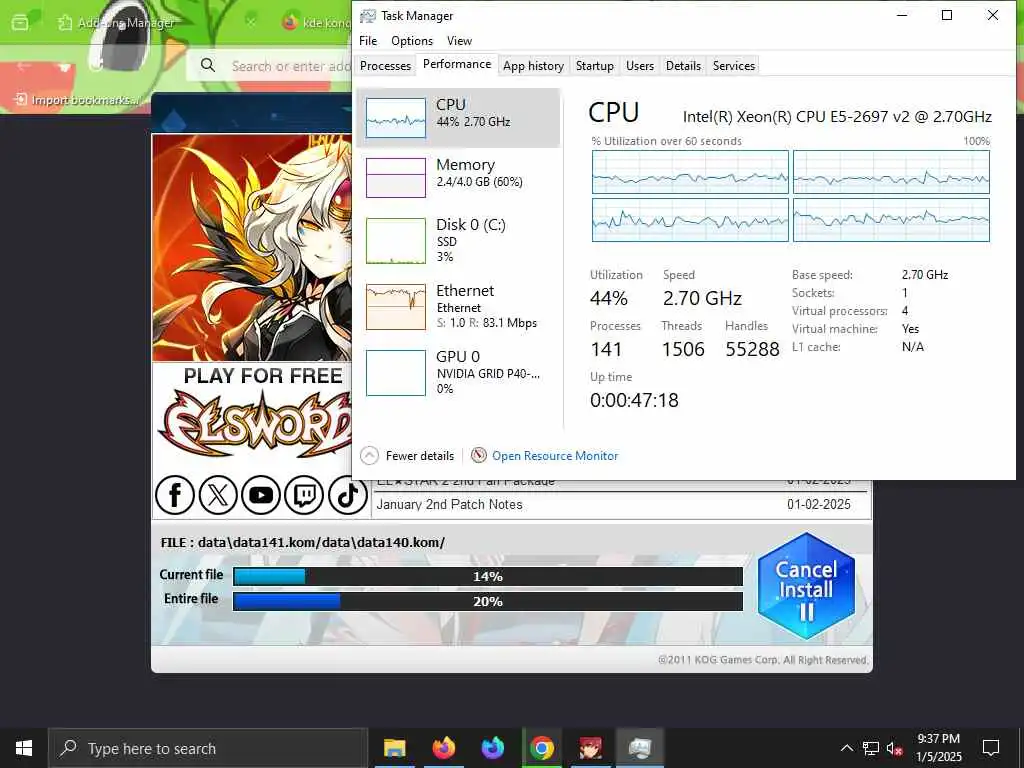Open the Action Center notifications icon
The height and width of the screenshot is (768, 1024).
click(991, 748)
